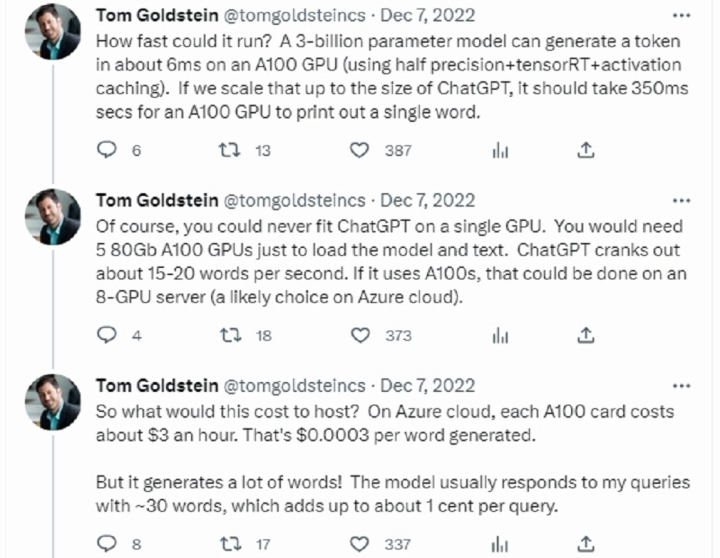
Task: Open Tom Goldstein's profile from first tweet name
Action: tap(157, 16)
